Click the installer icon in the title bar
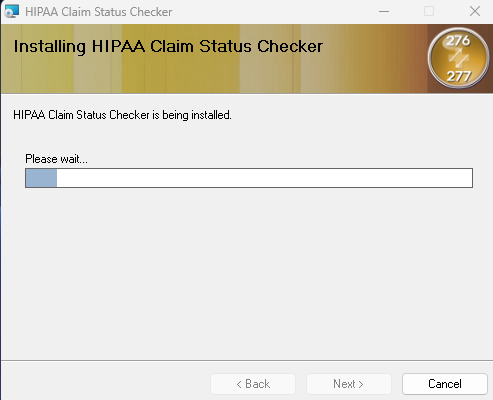 (11, 11)
